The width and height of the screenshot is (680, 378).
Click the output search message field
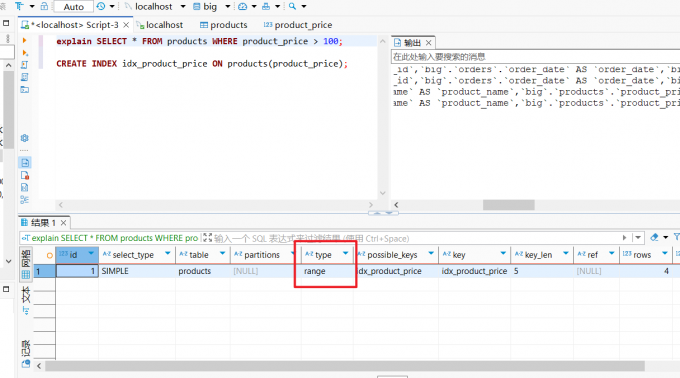click(536, 57)
